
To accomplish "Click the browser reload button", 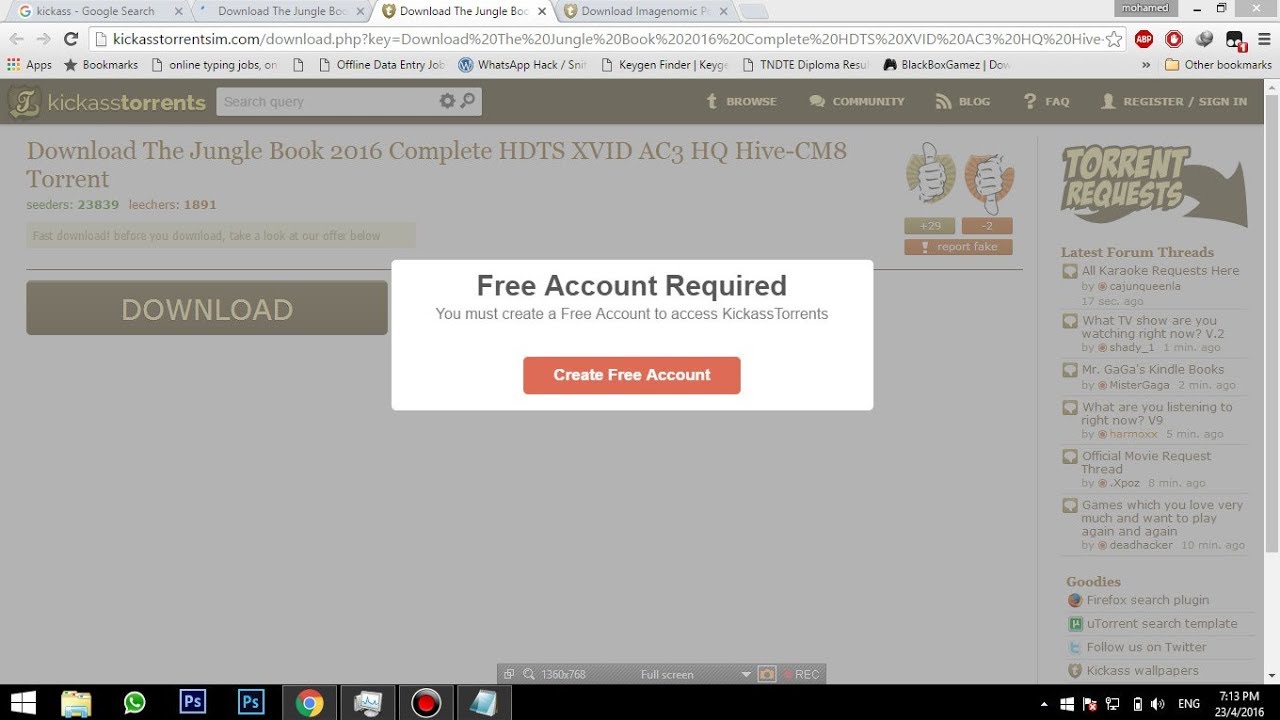I will pos(70,39).
